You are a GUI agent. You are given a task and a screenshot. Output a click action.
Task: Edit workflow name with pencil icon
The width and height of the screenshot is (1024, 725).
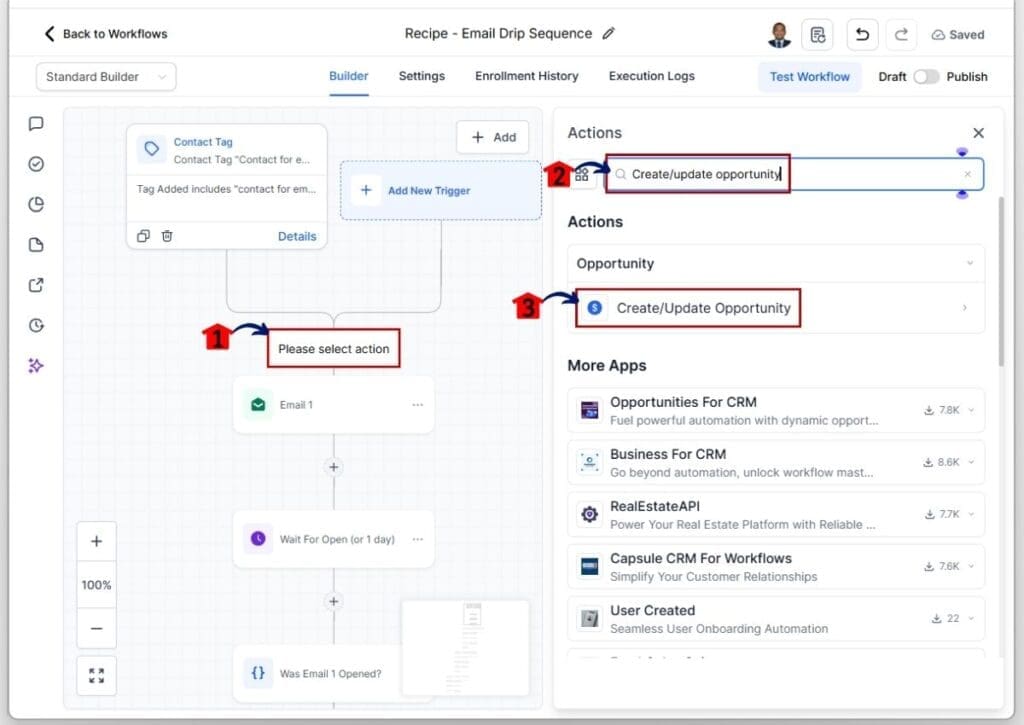point(609,33)
